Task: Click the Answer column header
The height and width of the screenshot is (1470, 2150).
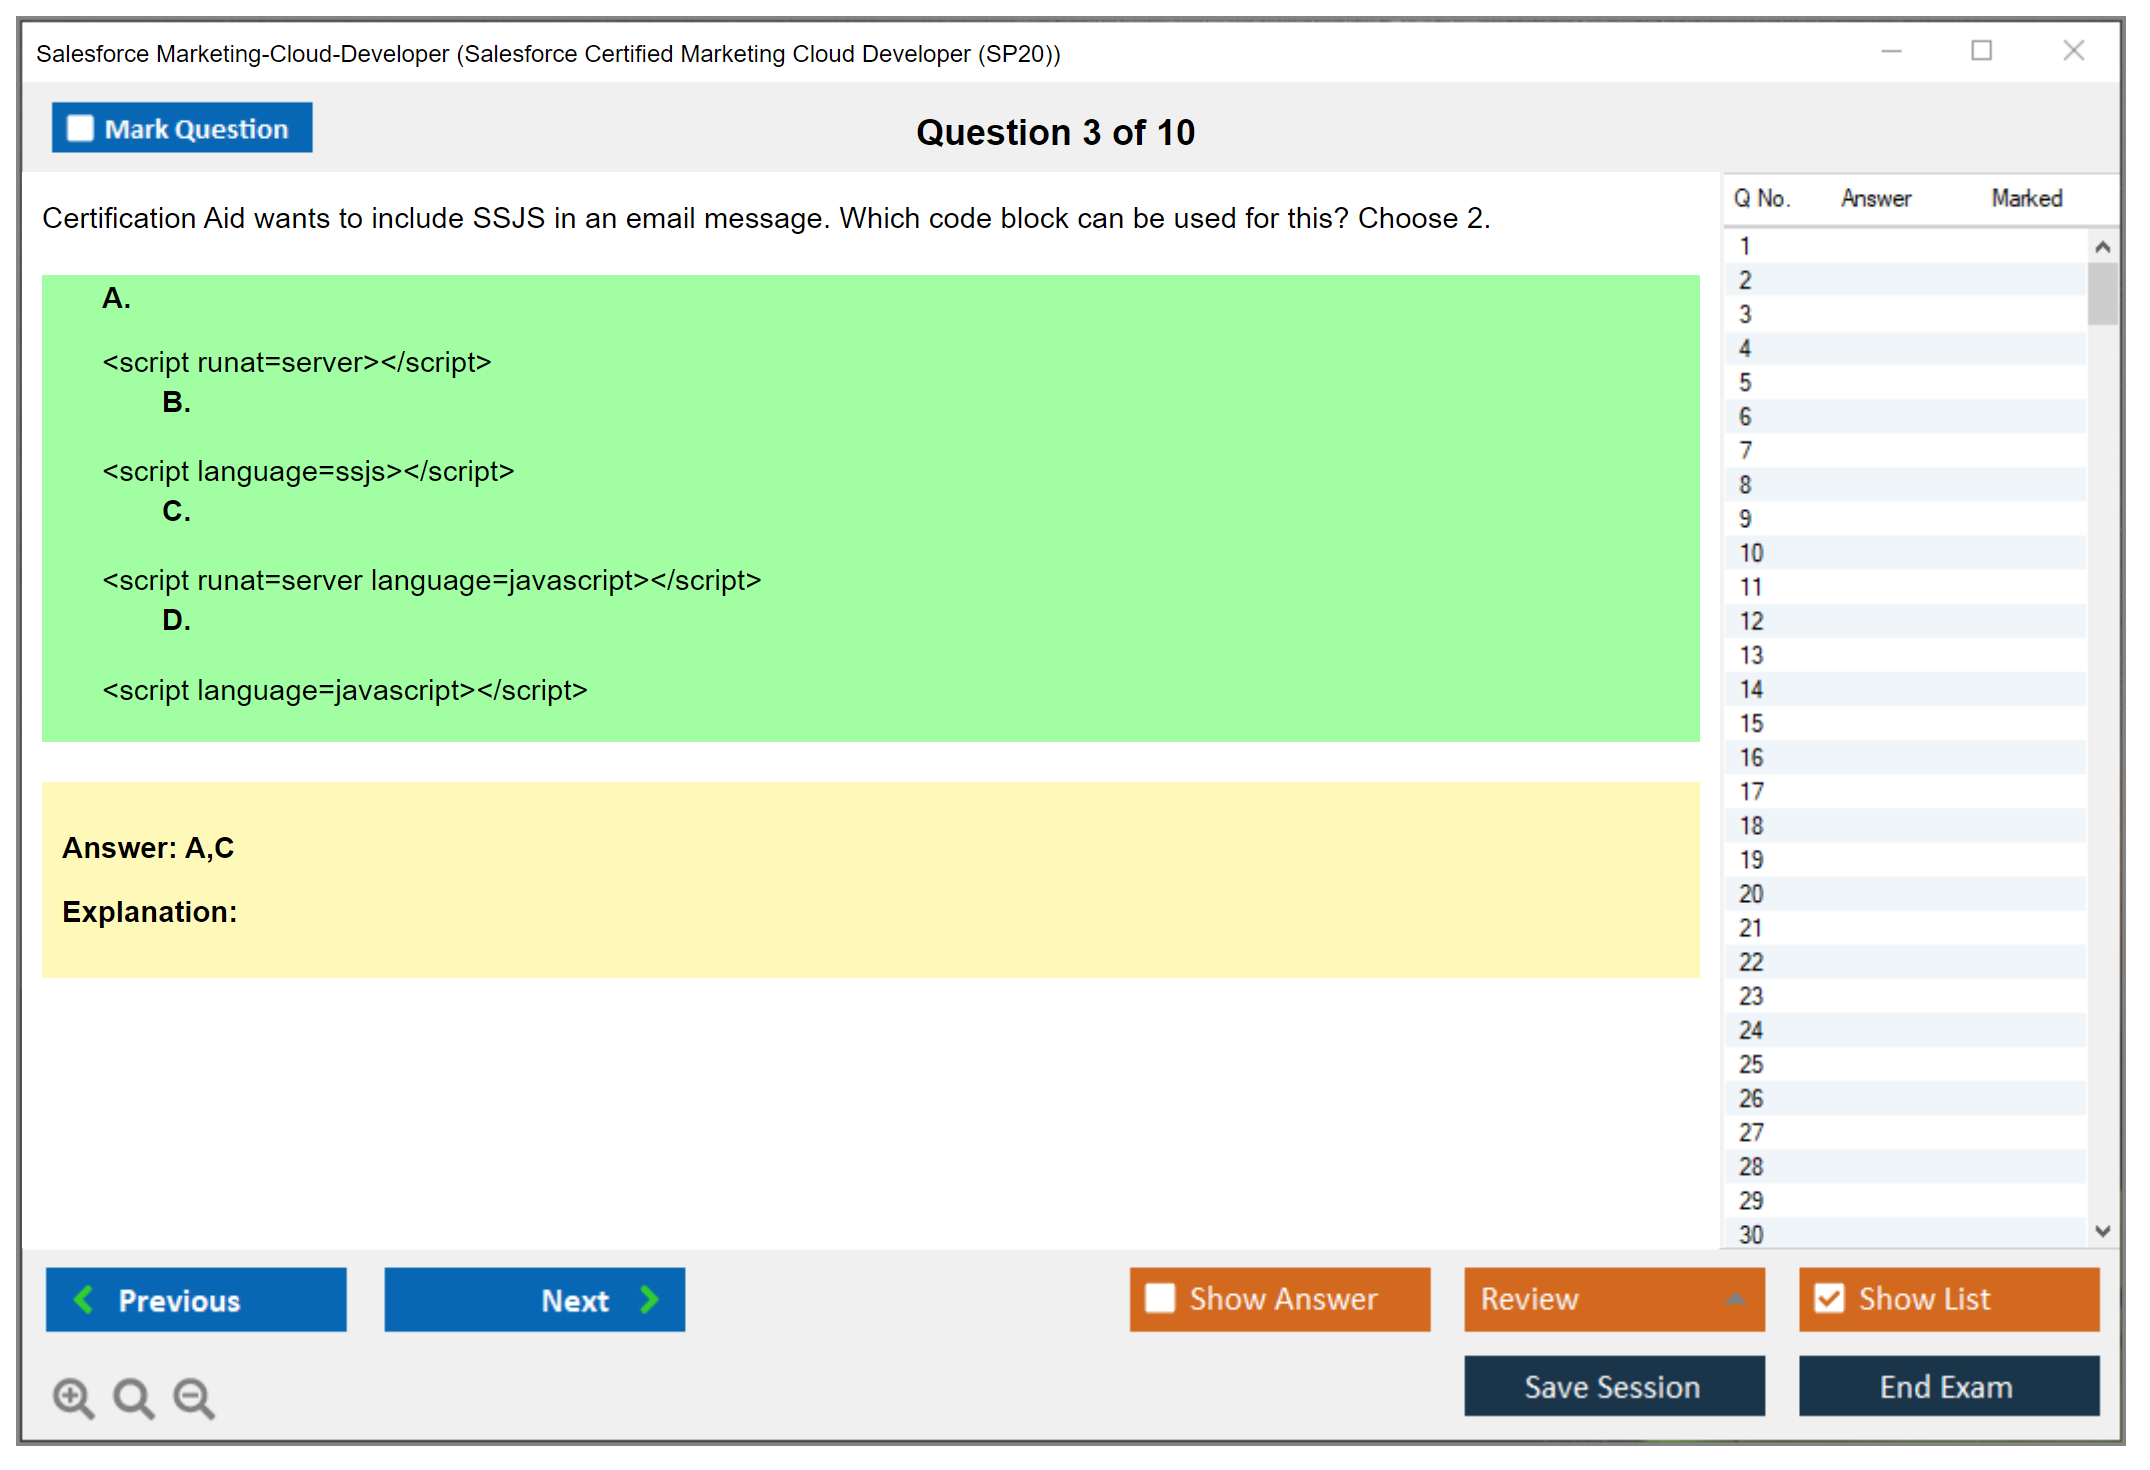Action: click(1875, 199)
